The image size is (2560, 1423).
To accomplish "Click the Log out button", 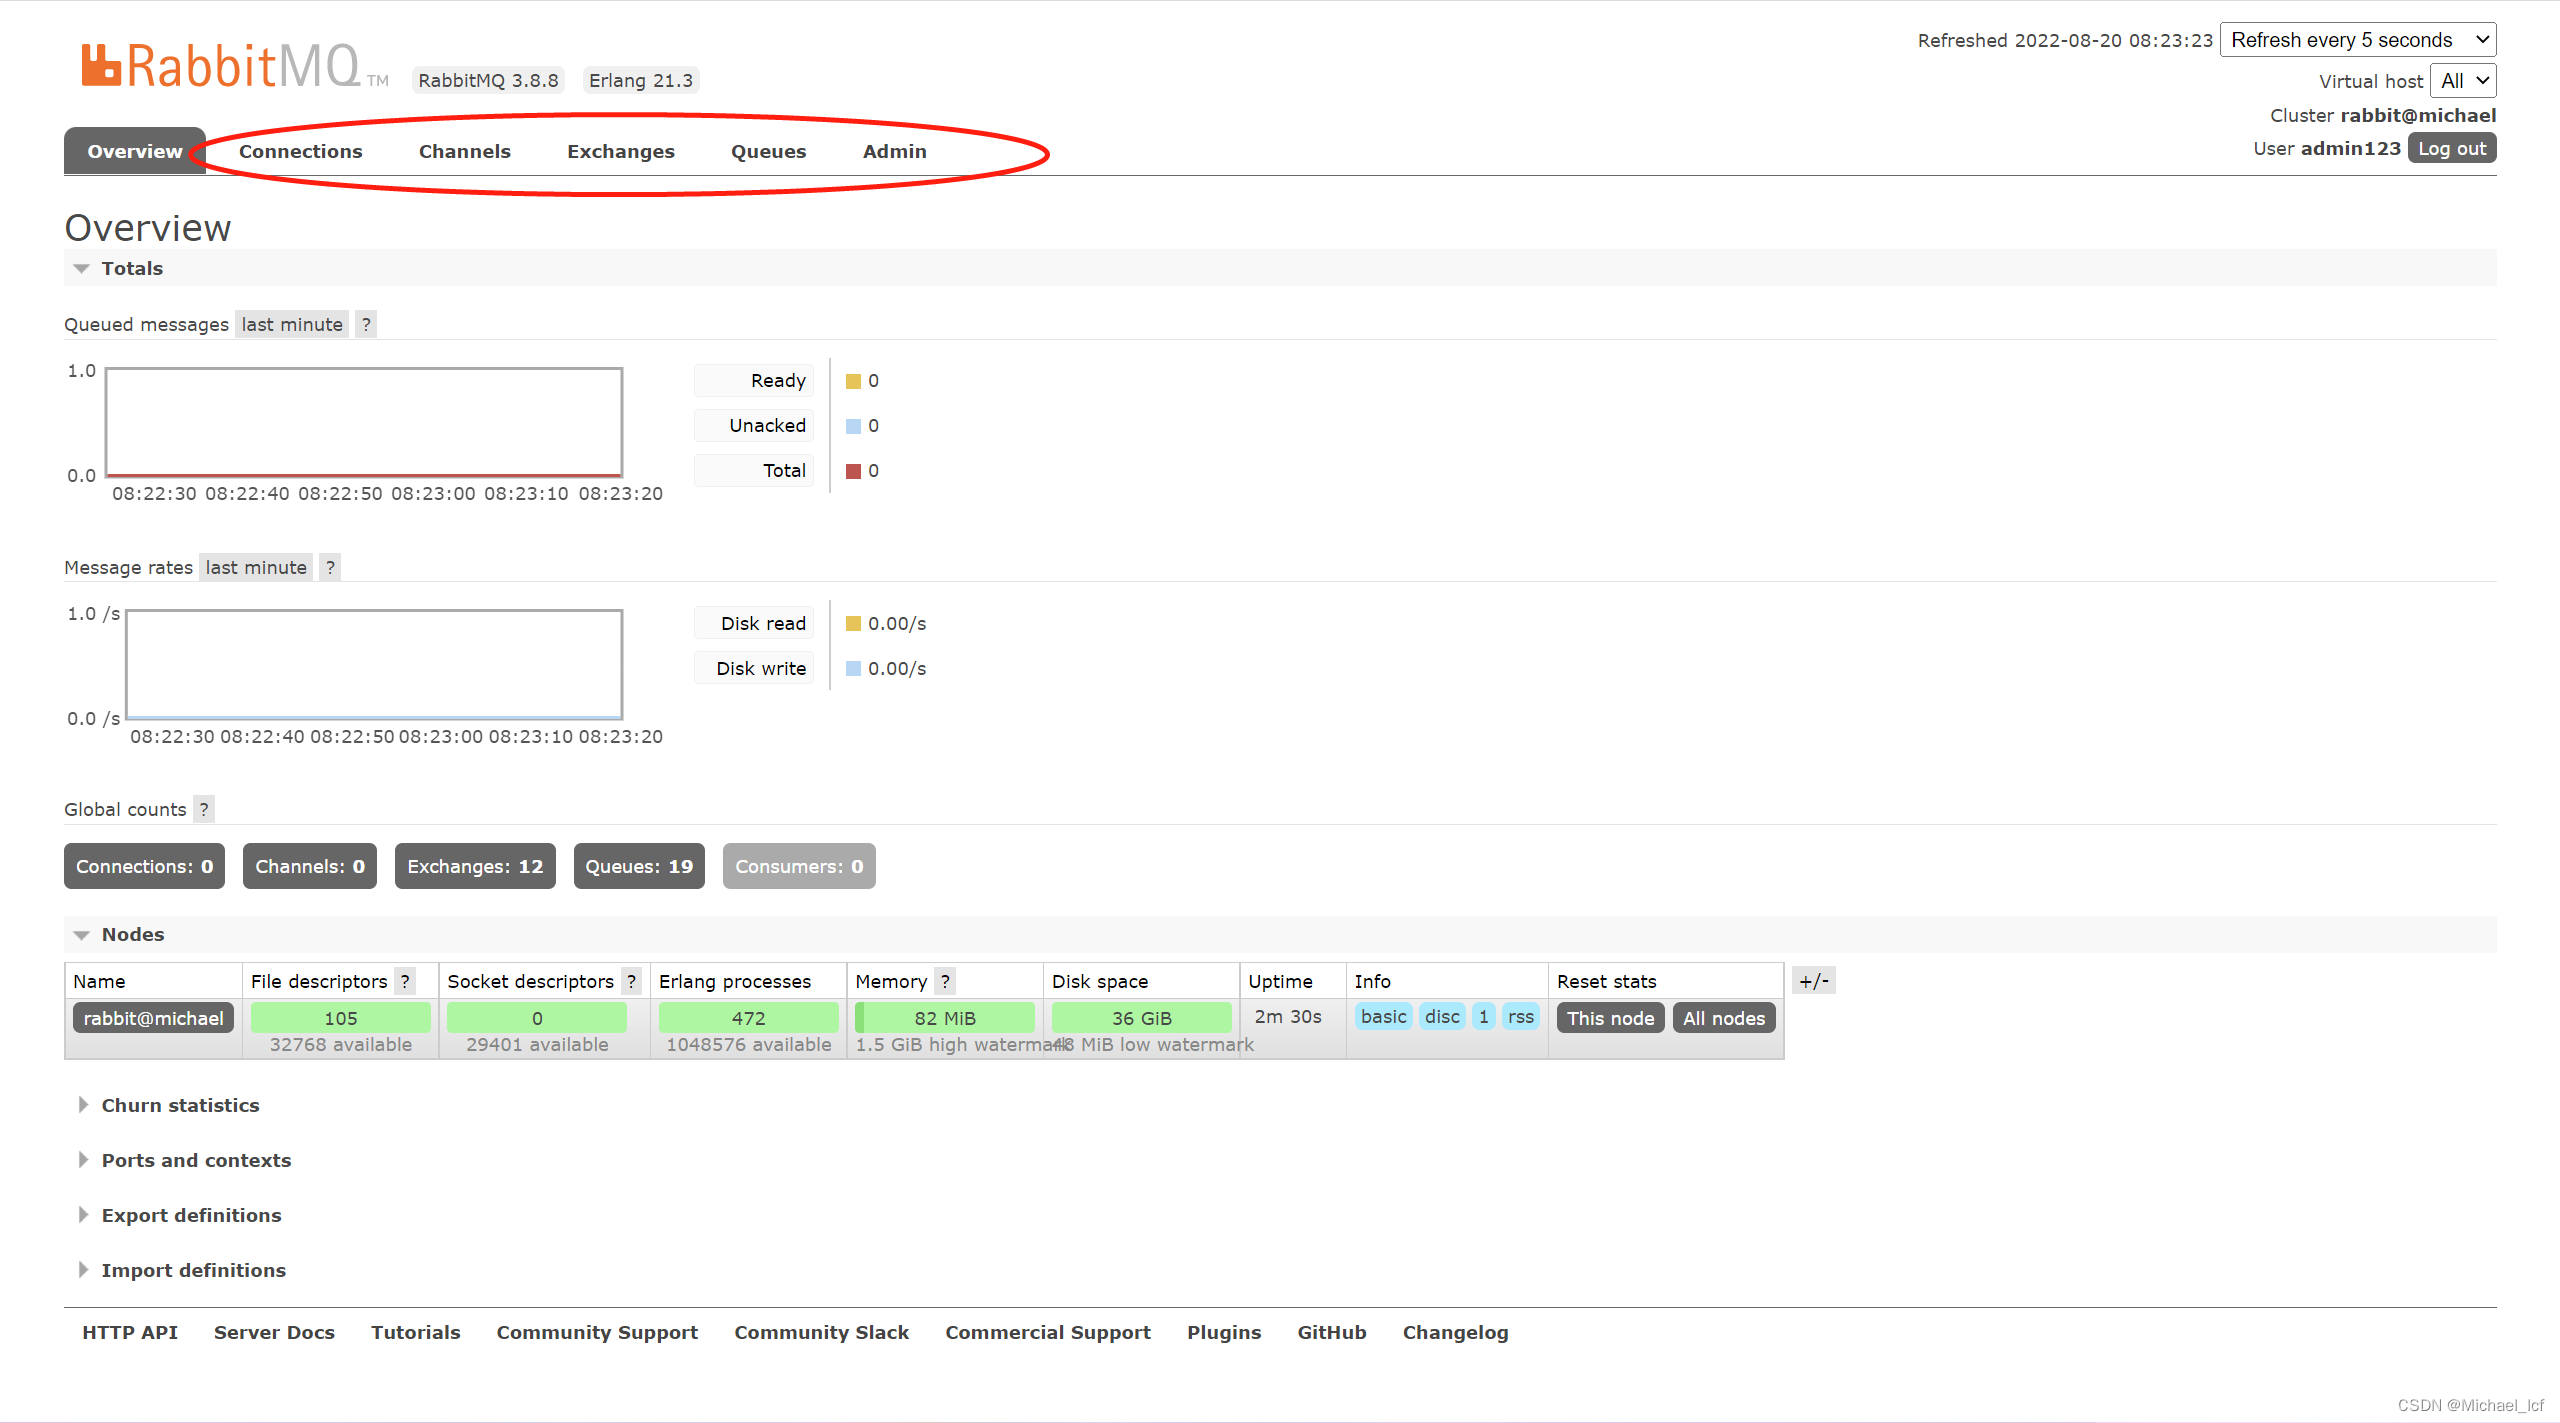I will (2451, 148).
